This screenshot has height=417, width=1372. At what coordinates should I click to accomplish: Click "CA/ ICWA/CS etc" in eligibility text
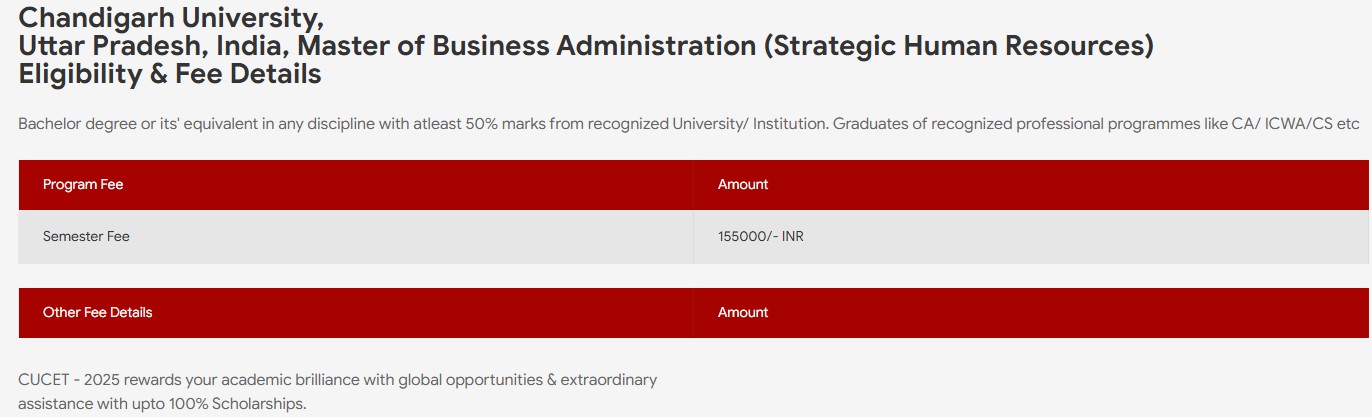pos(1301,124)
